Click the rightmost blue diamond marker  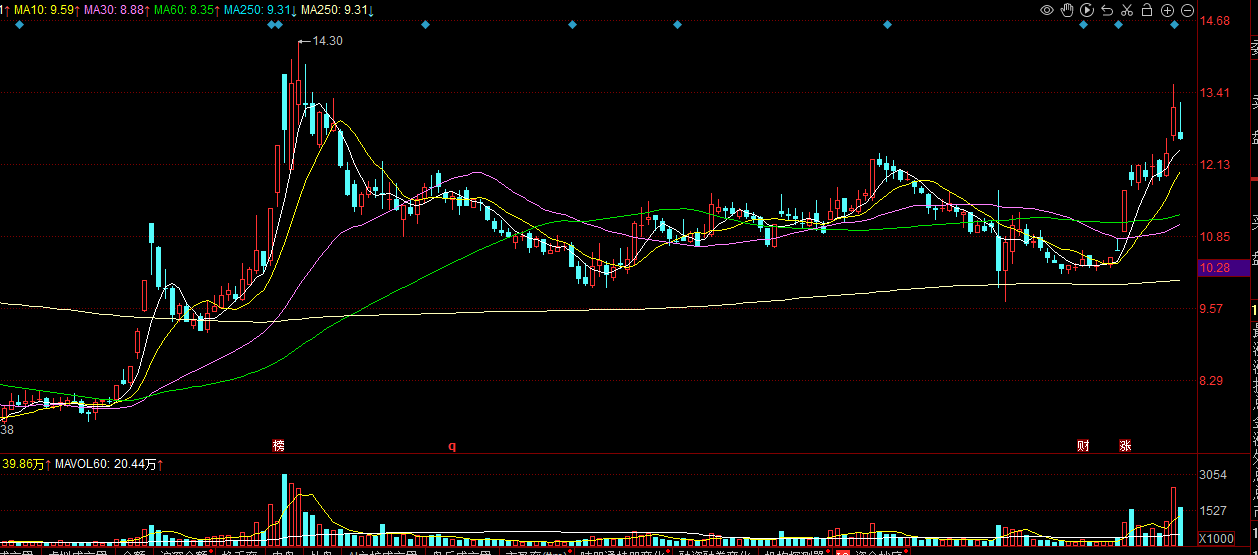pyautogui.click(x=1174, y=25)
